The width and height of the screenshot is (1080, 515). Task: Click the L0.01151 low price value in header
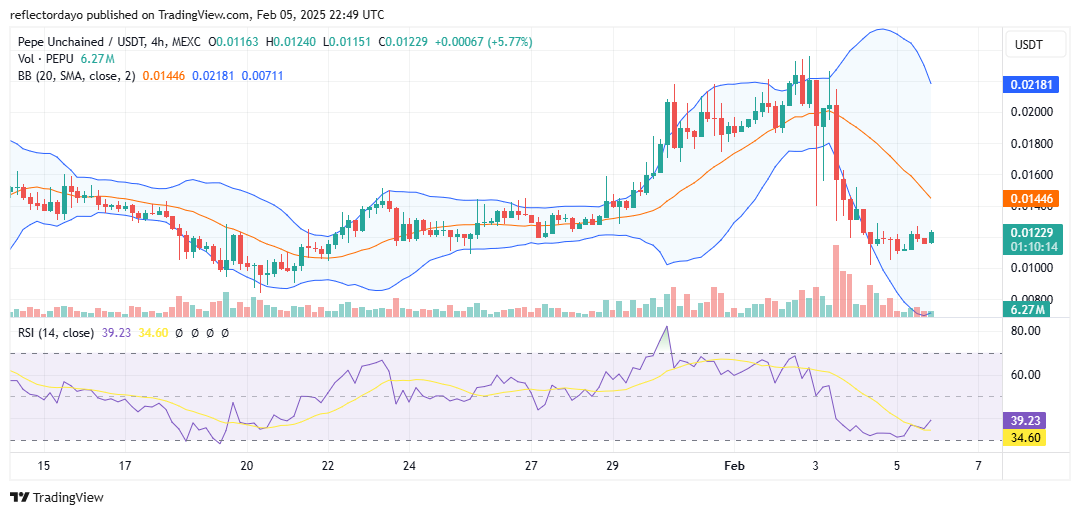347,42
